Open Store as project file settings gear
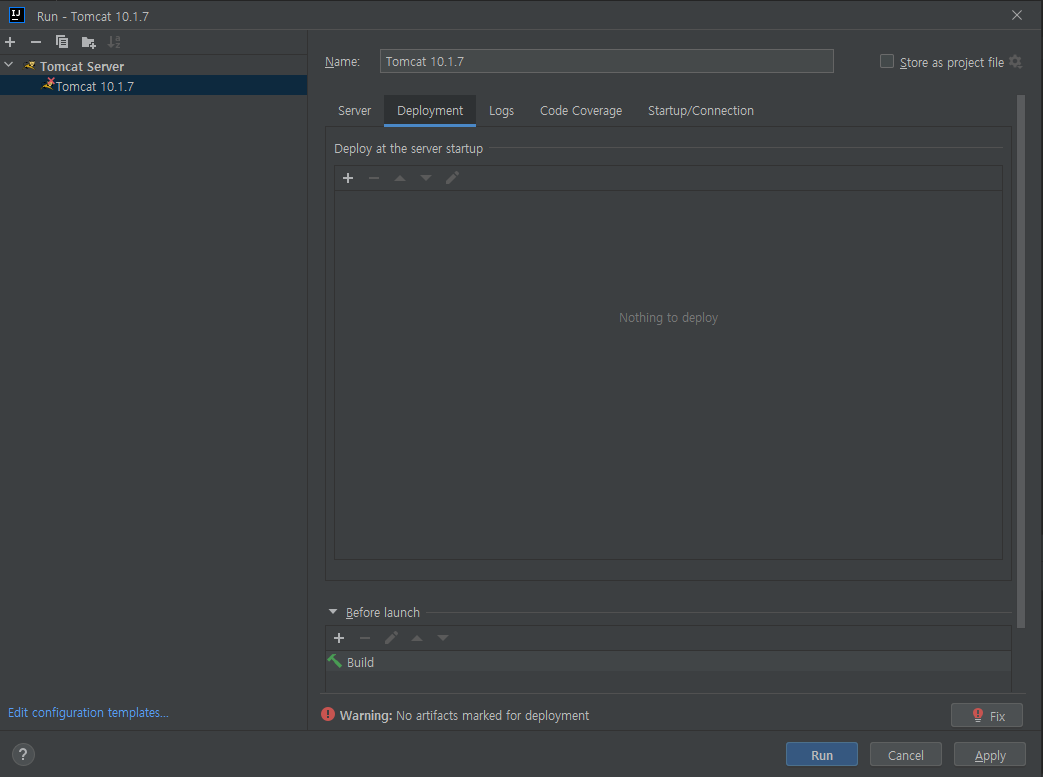 1016,62
